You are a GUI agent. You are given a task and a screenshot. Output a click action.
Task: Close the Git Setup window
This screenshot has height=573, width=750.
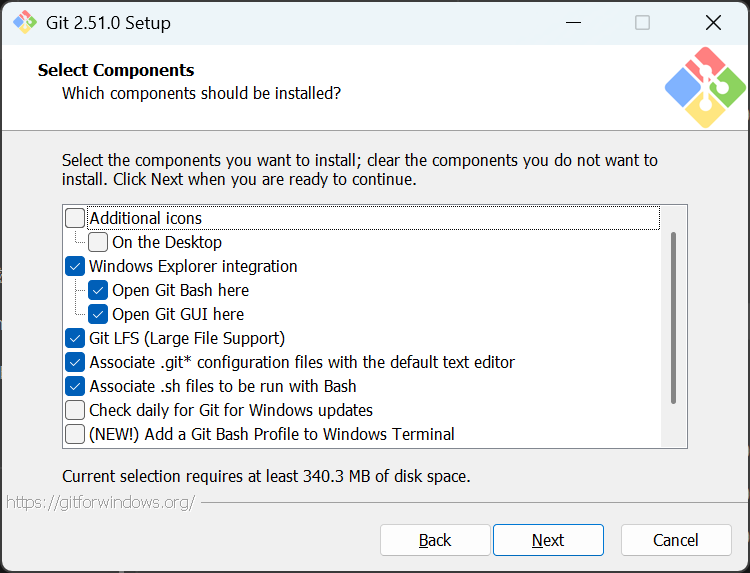click(x=713, y=22)
